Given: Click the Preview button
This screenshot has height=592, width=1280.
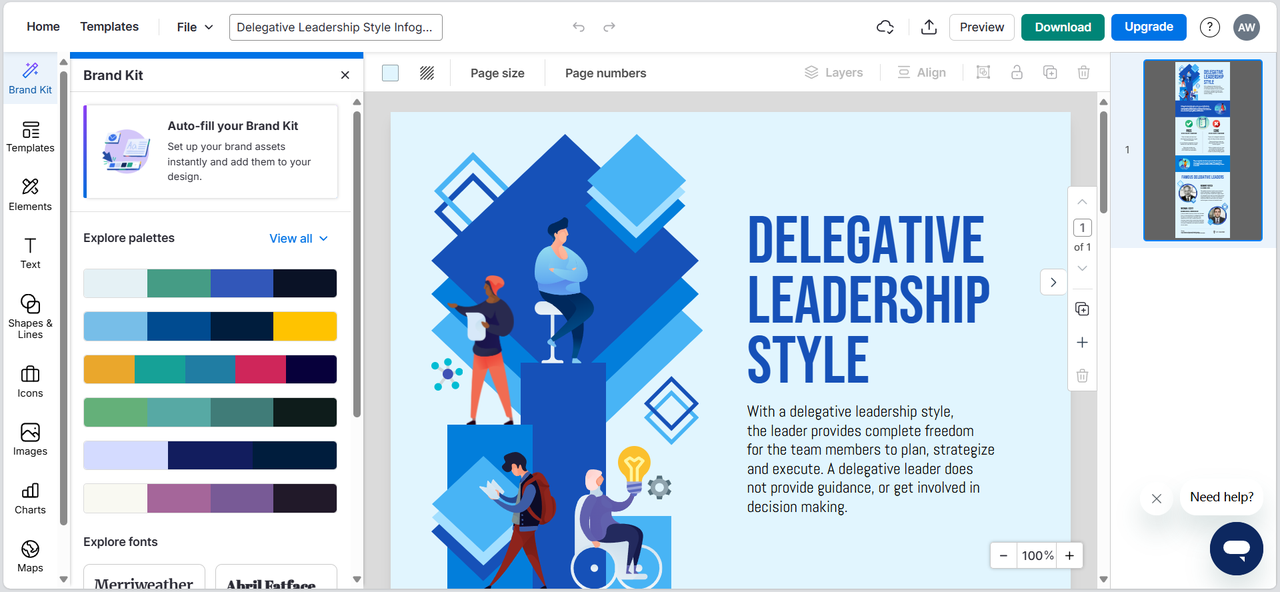Looking at the screenshot, I should pyautogui.click(x=982, y=27).
